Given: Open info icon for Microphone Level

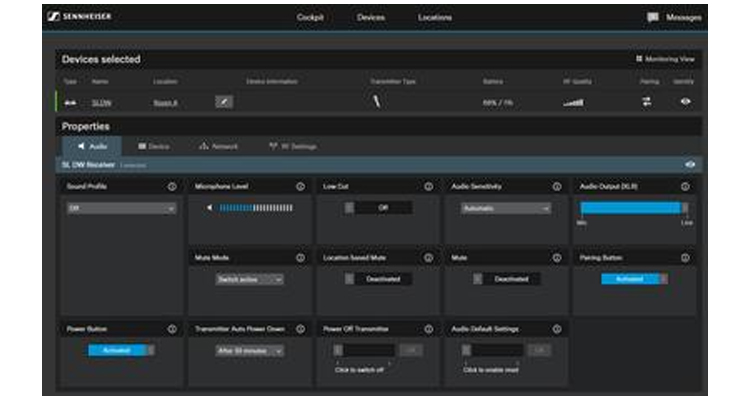Looking at the screenshot, I should click(x=300, y=186).
